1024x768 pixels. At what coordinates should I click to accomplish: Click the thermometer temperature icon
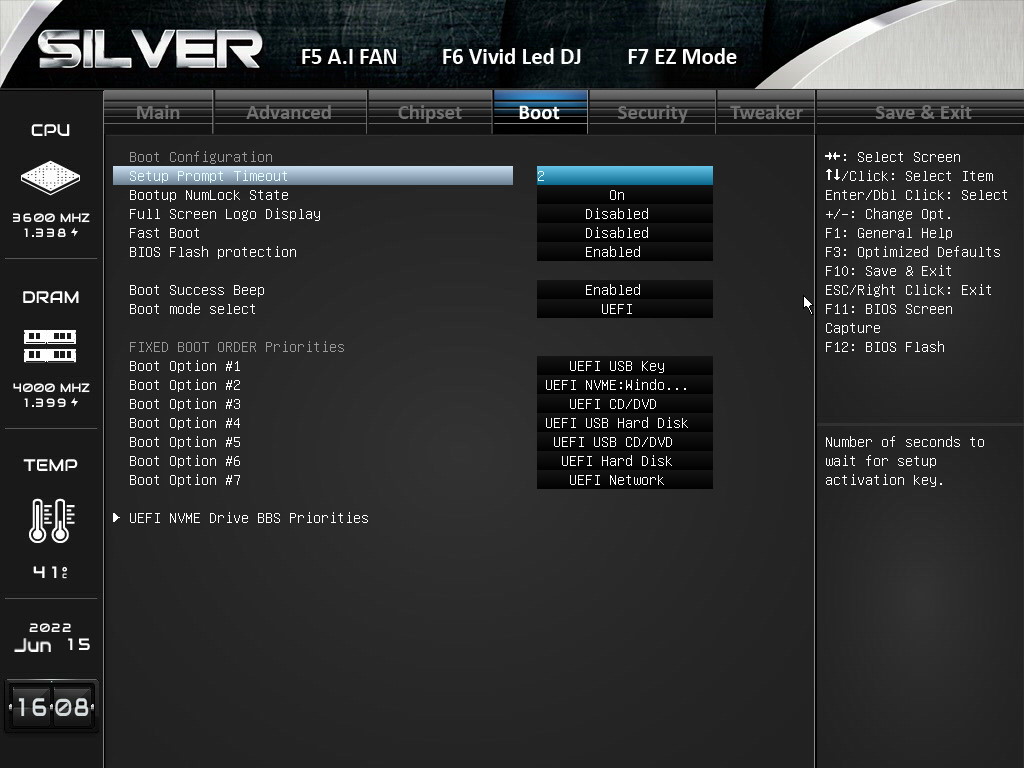pos(50,520)
